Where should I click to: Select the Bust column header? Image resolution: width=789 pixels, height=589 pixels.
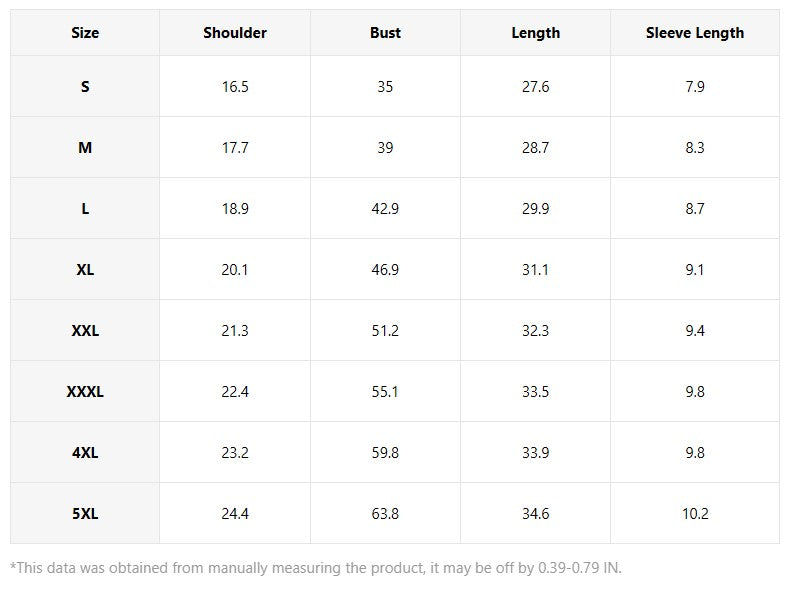point(385,33)
